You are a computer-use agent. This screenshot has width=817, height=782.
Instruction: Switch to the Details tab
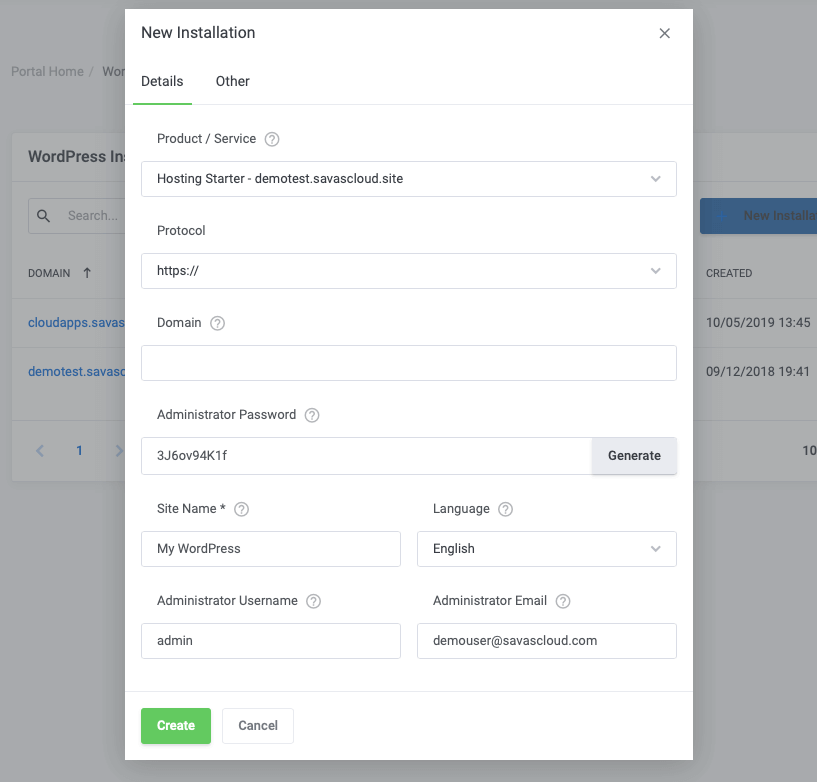click(162, 82)
